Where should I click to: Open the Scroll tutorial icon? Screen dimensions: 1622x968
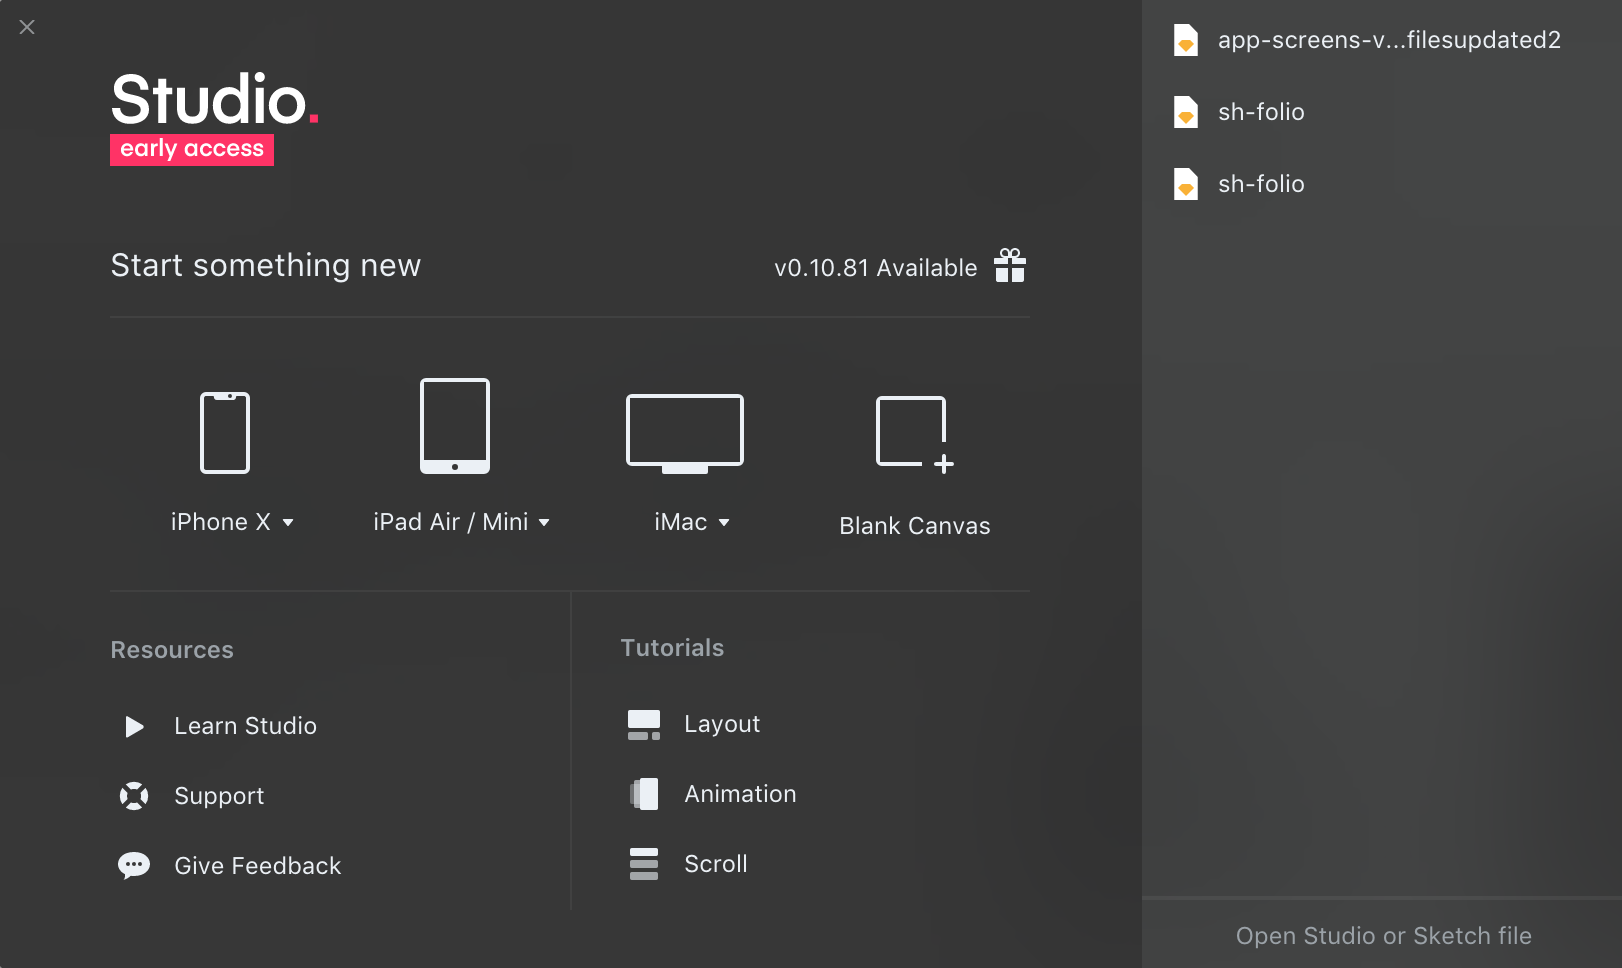(644, 862)
